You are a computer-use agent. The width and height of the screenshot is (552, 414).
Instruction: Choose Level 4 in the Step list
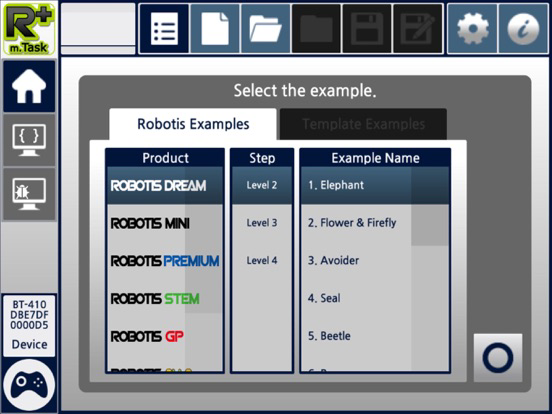pos(262,261)
